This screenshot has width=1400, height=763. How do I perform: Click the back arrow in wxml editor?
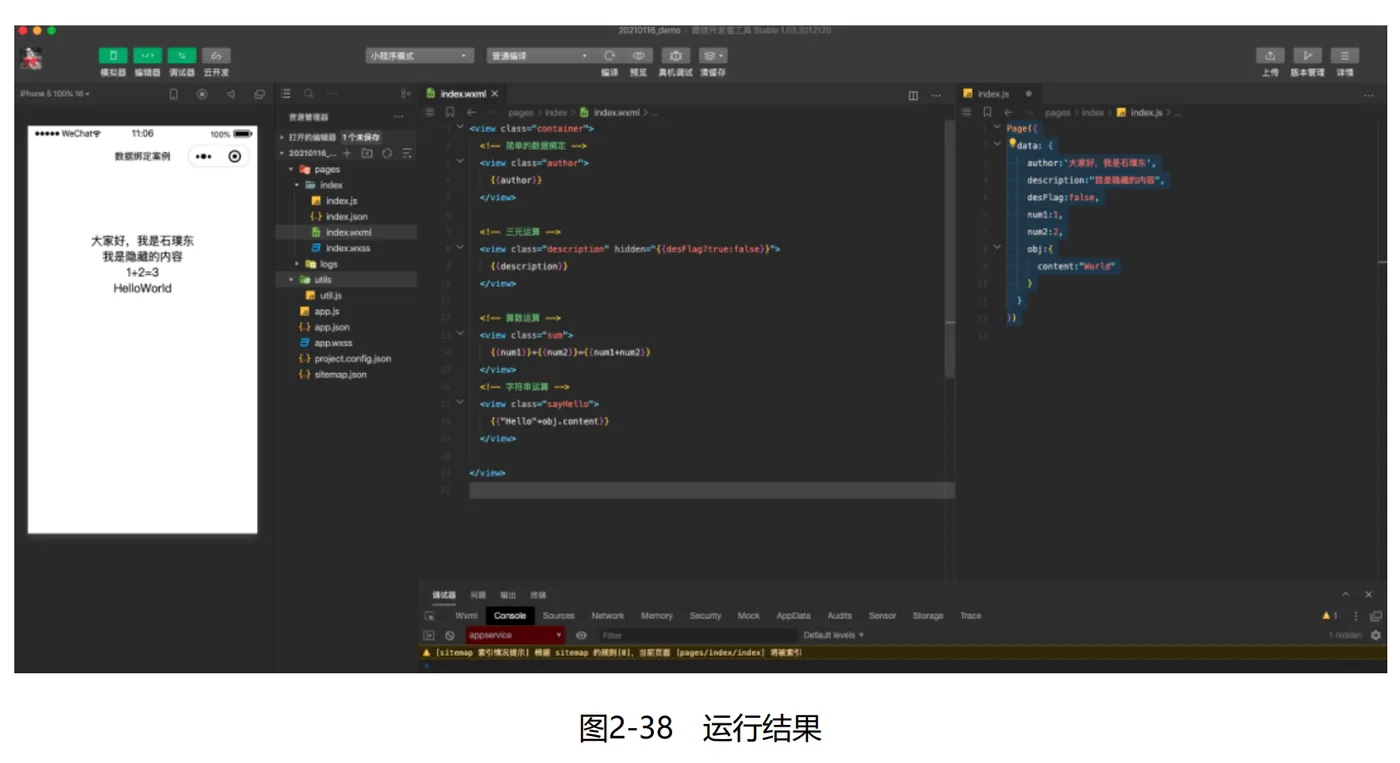click(471, 113)
